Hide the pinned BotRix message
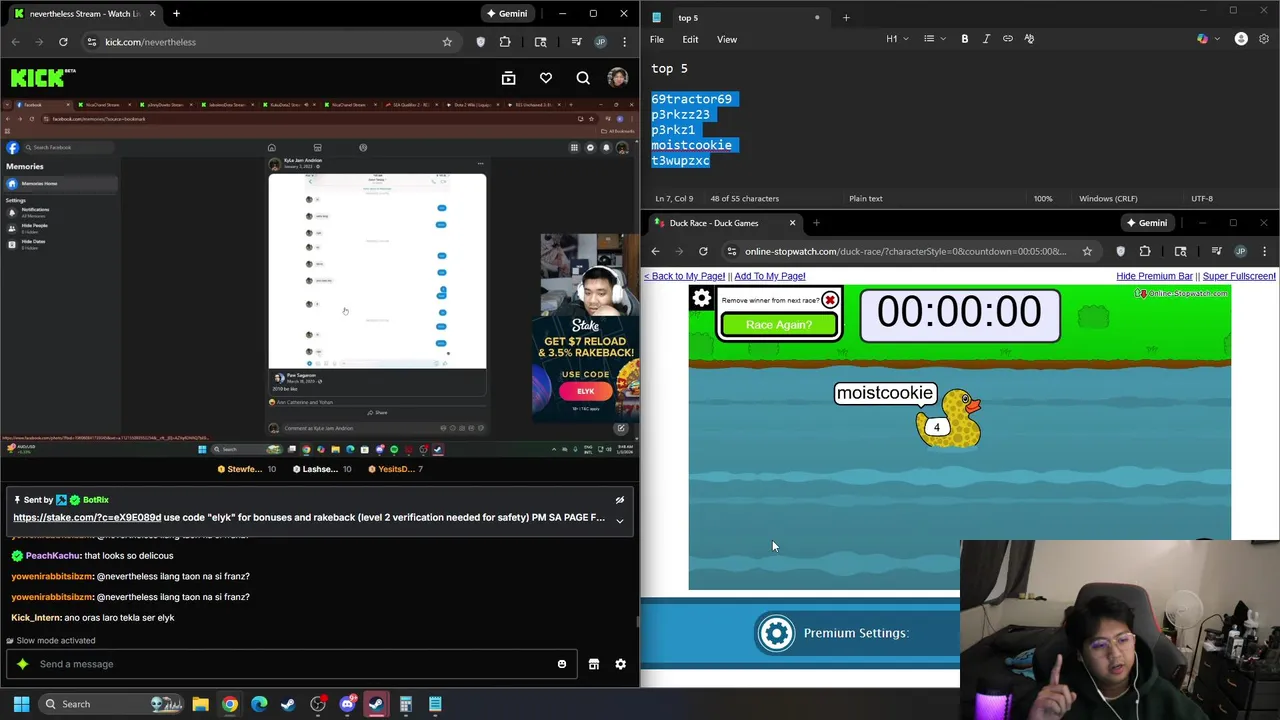 [620, 500]
